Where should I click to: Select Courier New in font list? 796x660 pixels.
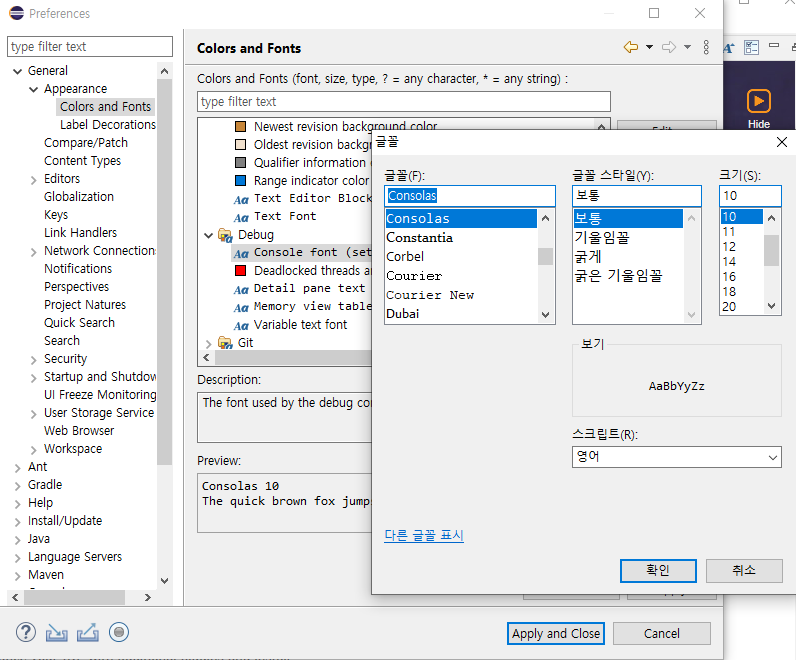coord(430,295)
